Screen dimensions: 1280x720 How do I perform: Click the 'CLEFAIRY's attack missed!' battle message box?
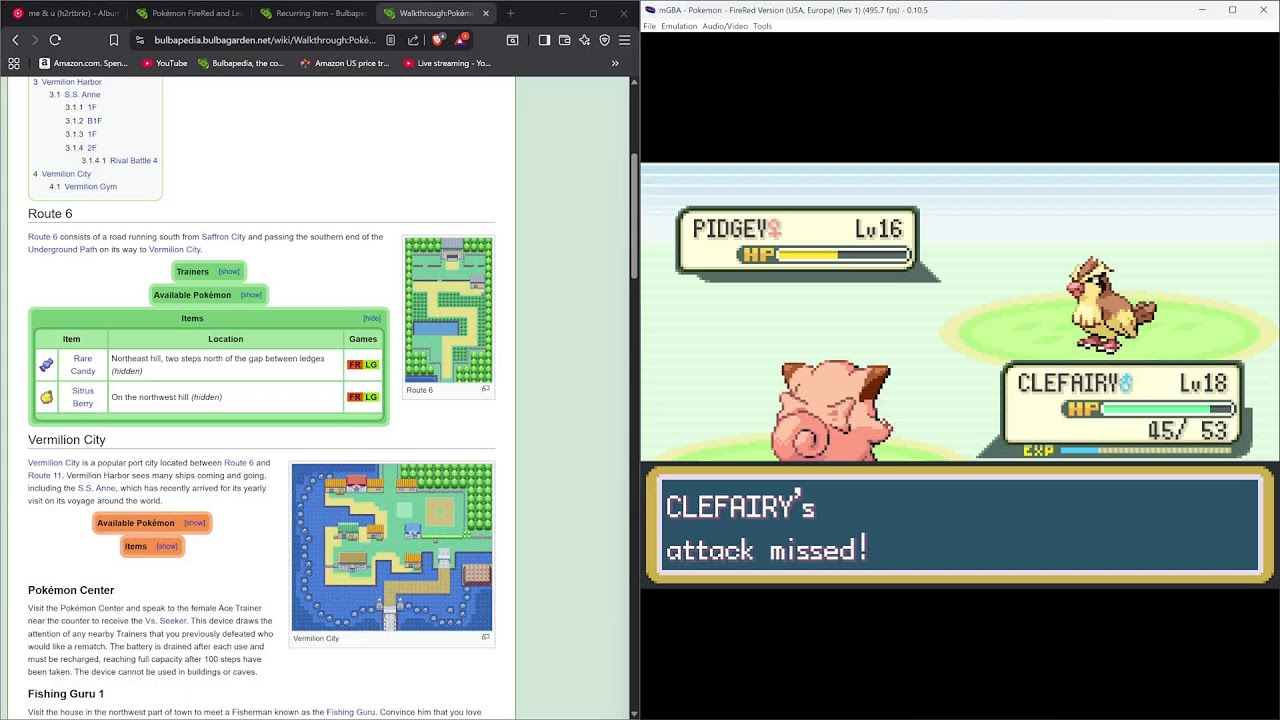click(x=960, y=525)
